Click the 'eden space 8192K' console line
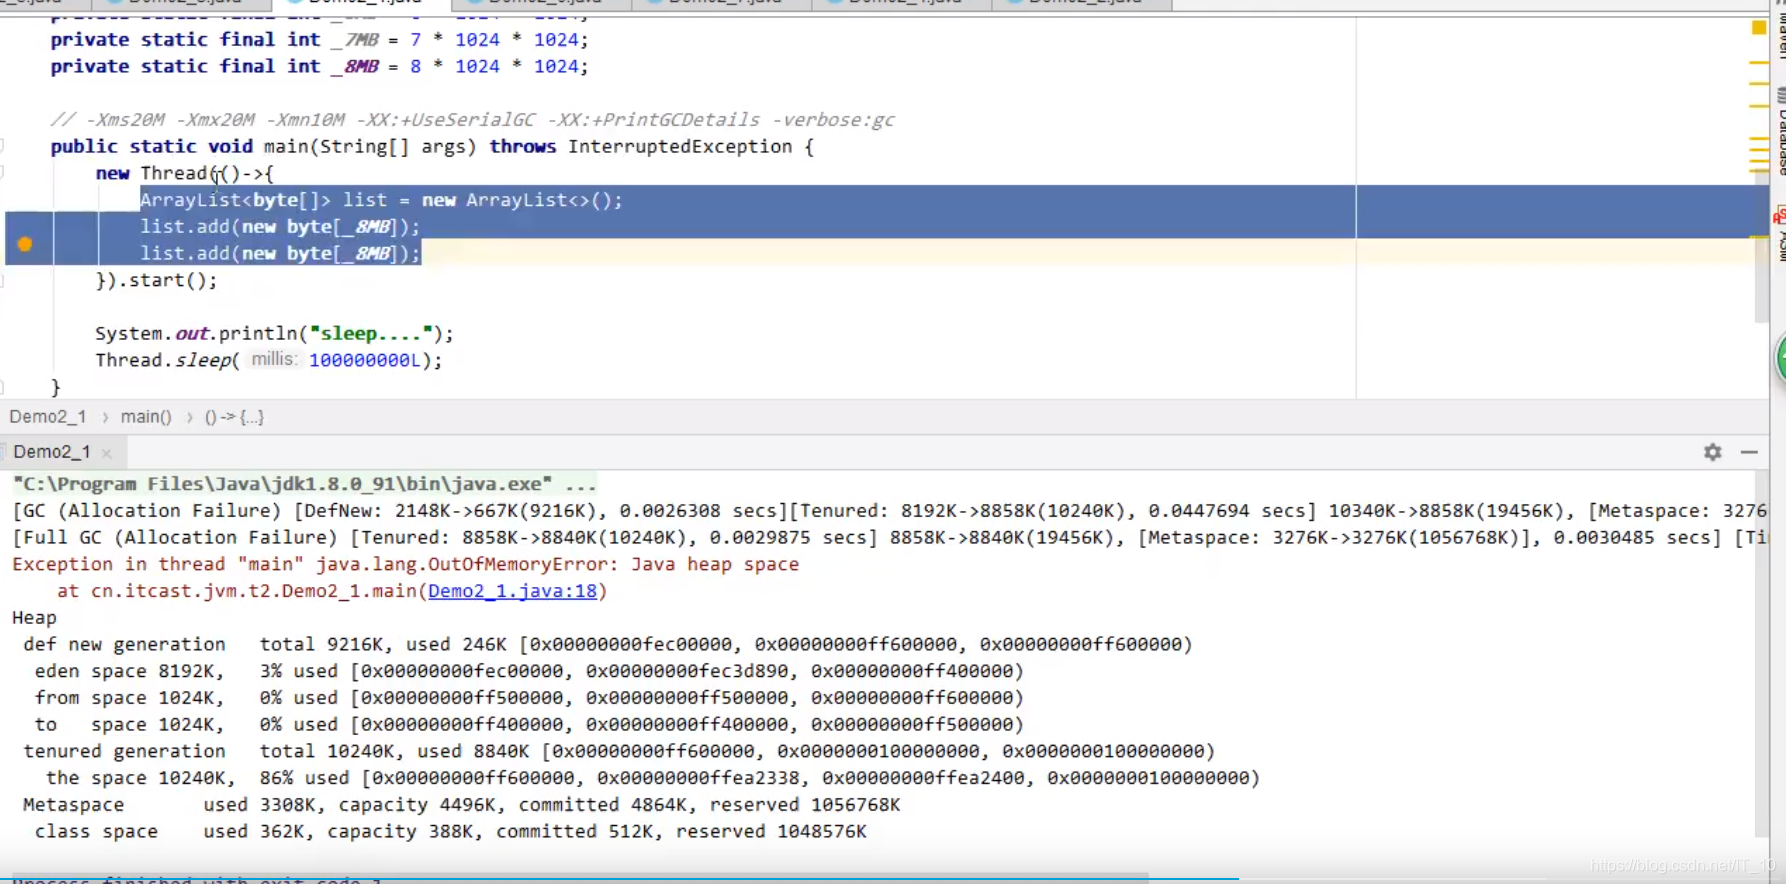Image resolution: width=1786 pixels, height=884 pixels. (x=529, y=671)
